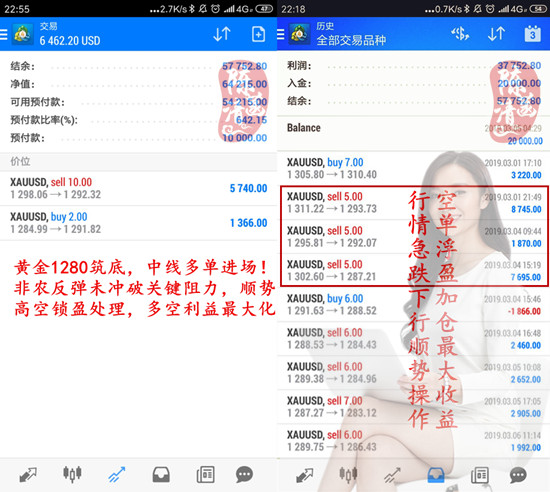Open the Chat bubble tab in the history screen bottom bar
The height and width of the screenshot is (492, 550).
pyautogui.click(x=518, y=475)
